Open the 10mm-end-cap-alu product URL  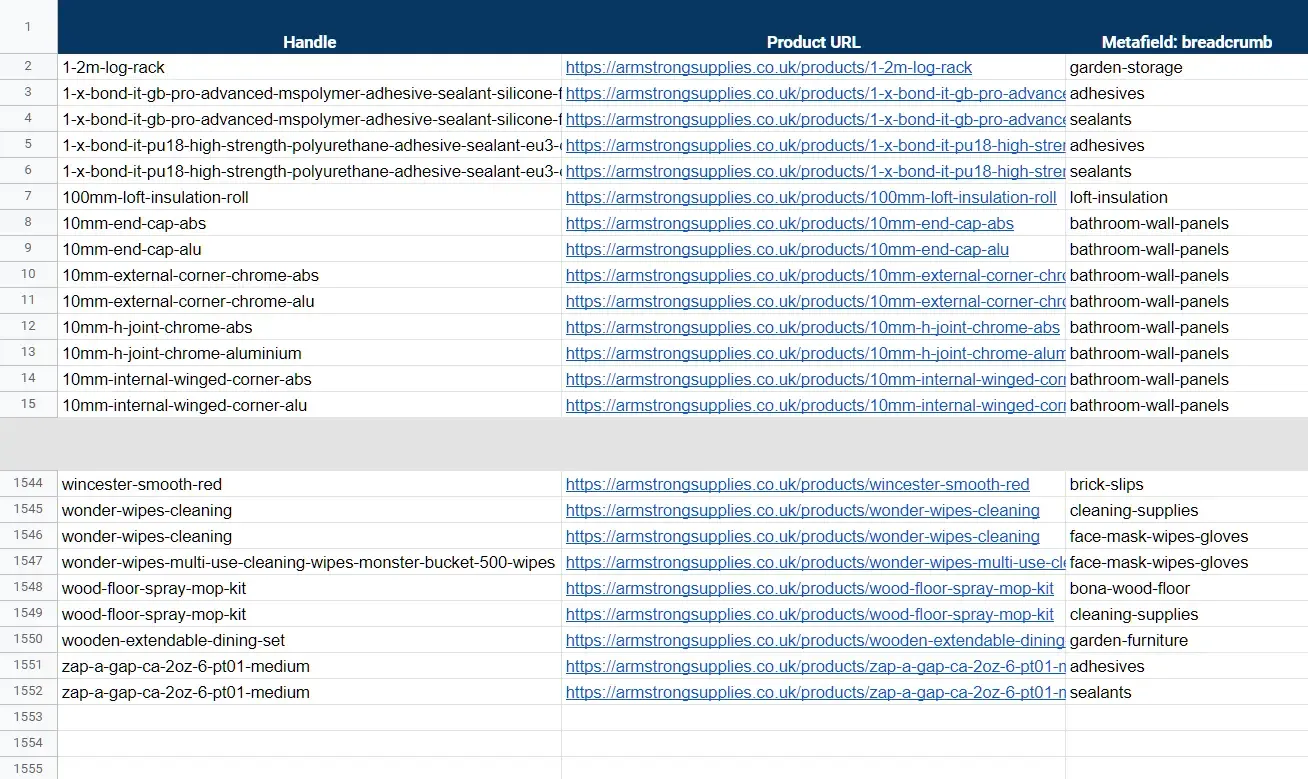[x=787, y=249]
